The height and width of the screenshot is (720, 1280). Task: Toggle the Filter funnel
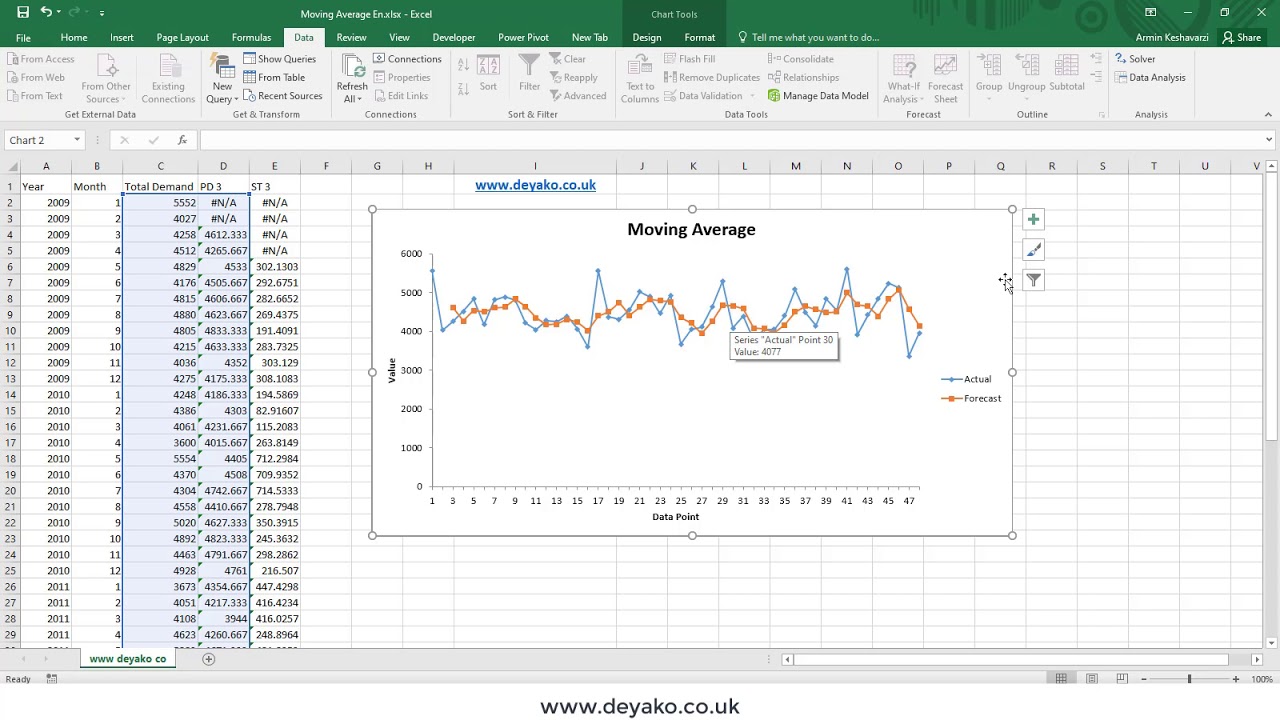click(x=529, y=74)
